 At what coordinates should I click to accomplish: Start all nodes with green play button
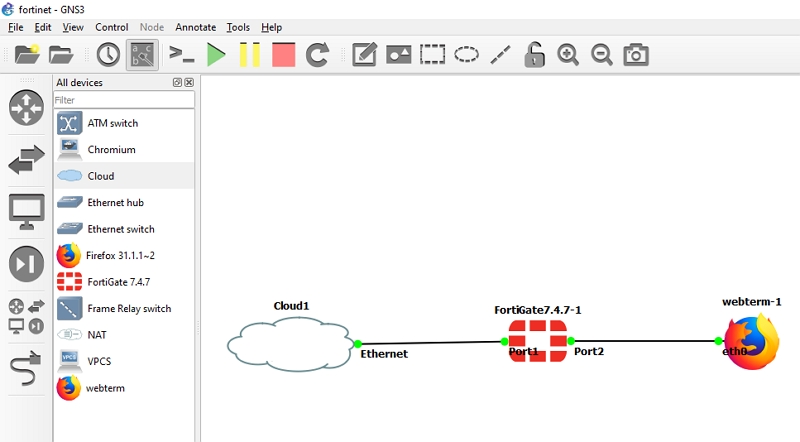pyautogui.click(x=216, y=55)
